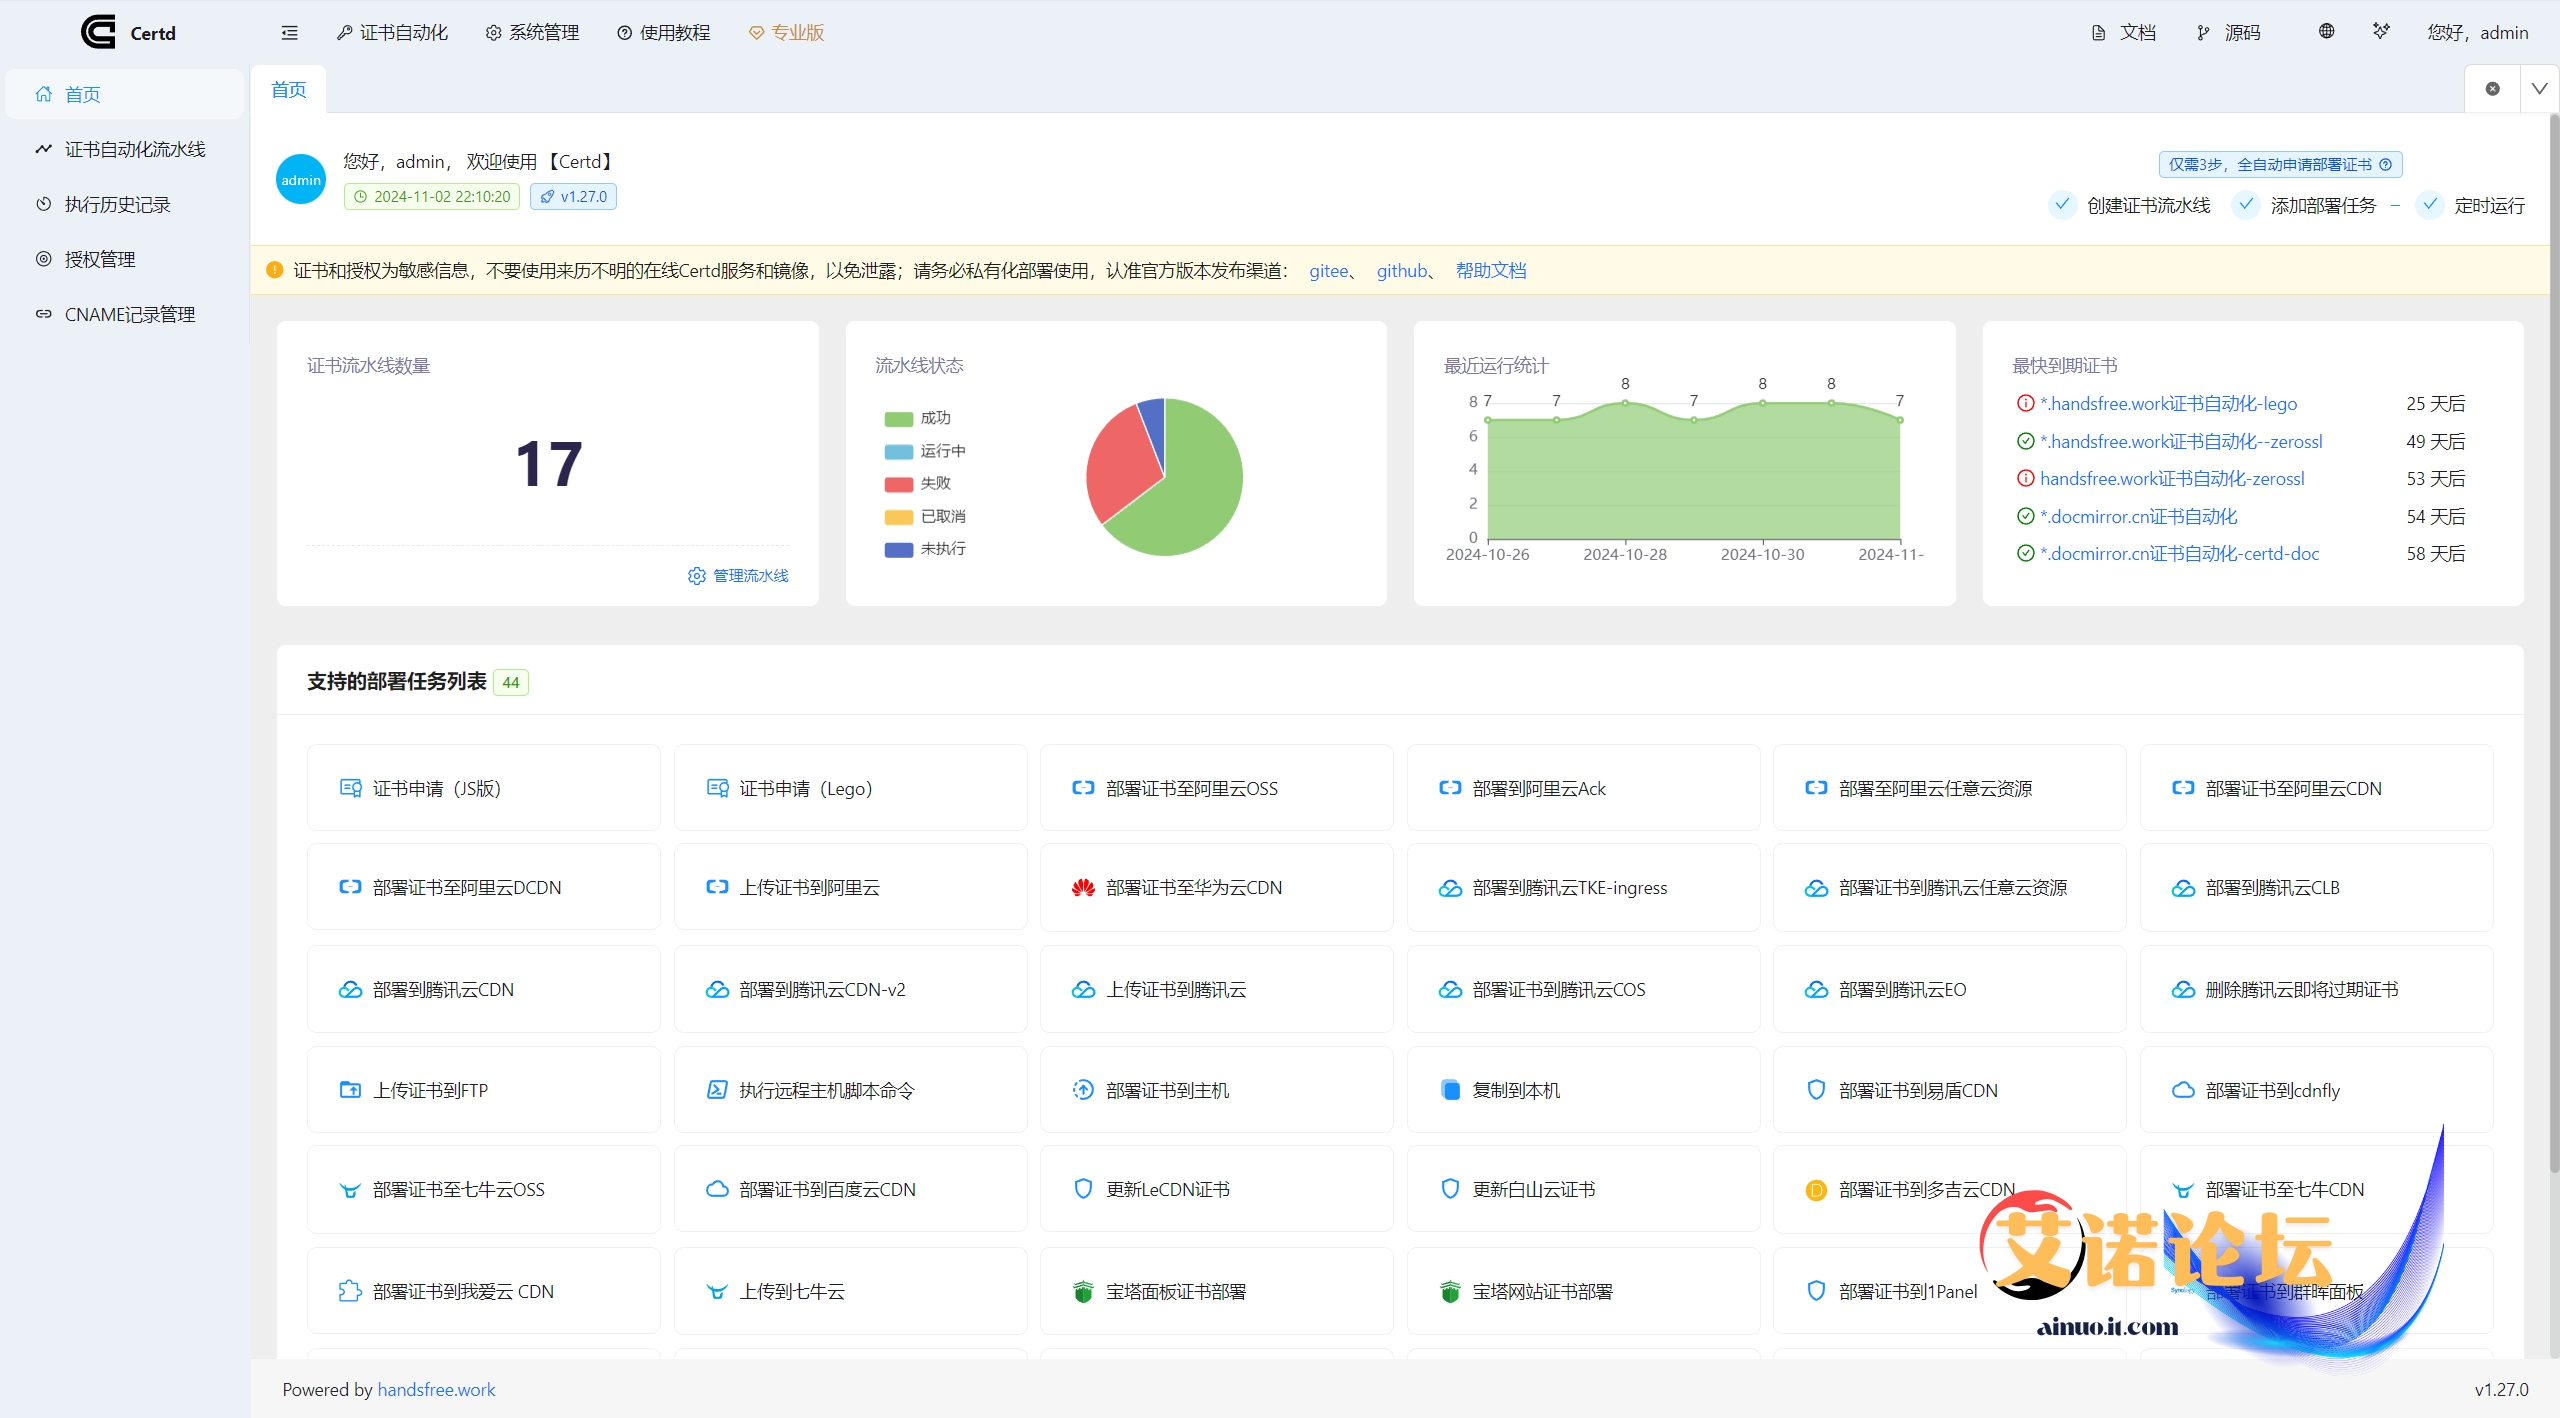Viewport: 2560px width, 1418px height.
Task: Open the gitee link
Action: pyautogui.click(x=1328, y=271)
